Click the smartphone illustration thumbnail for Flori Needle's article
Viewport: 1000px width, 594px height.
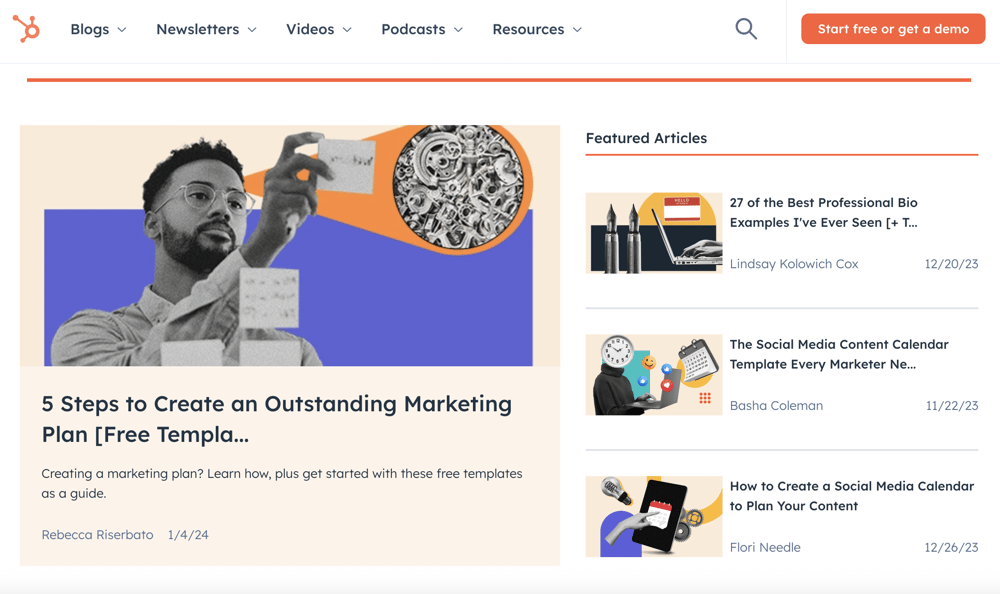pos(653,517)
